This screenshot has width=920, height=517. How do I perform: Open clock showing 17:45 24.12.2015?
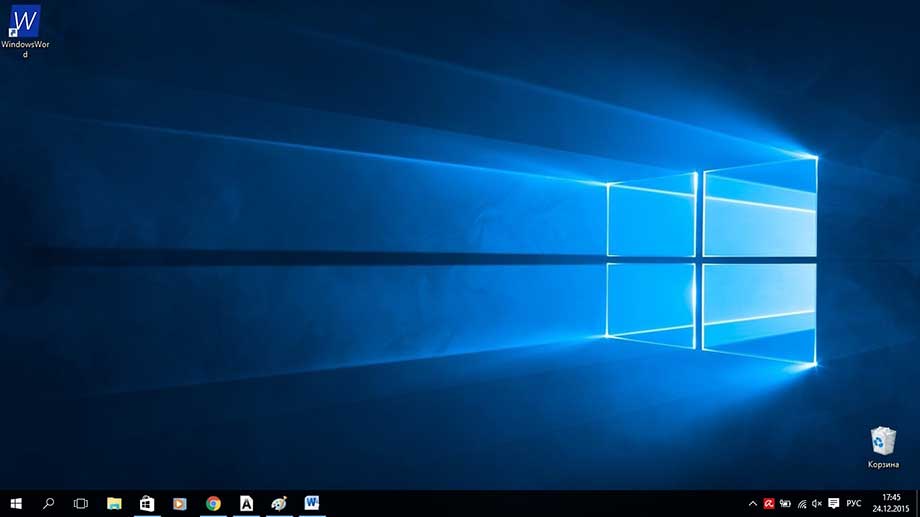click(891, 504)
